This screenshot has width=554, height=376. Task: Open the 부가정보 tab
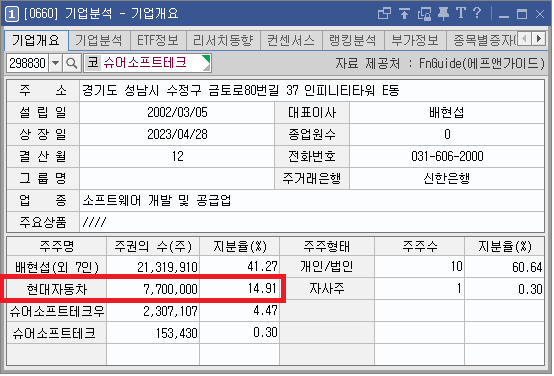point(415,41)
